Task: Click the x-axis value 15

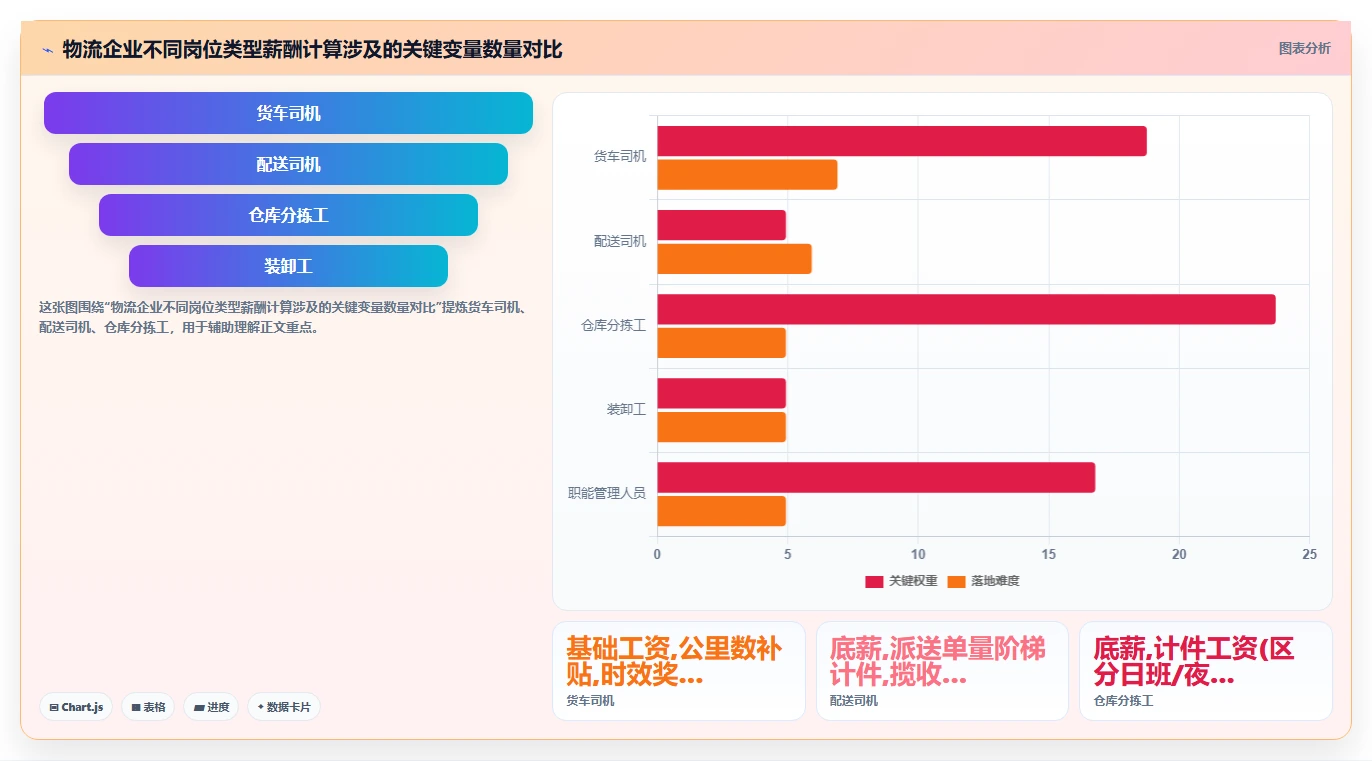Action: (x=1049, y=554)
